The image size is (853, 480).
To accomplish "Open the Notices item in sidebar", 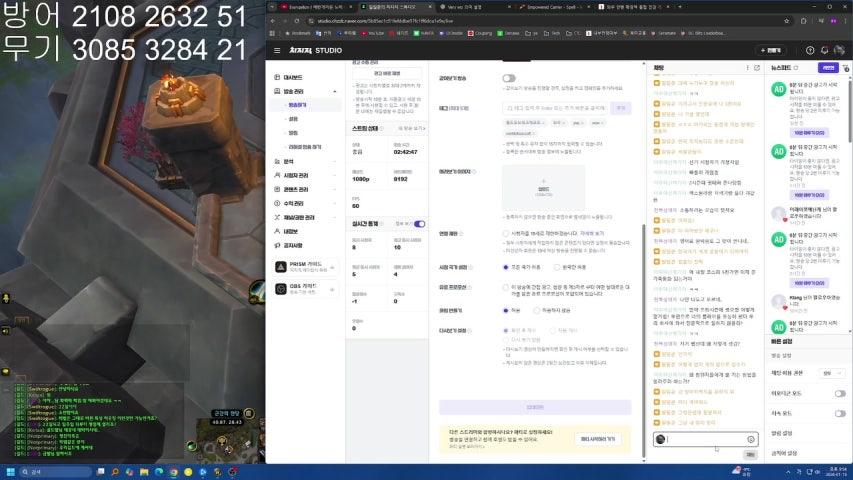I will 293,244.
